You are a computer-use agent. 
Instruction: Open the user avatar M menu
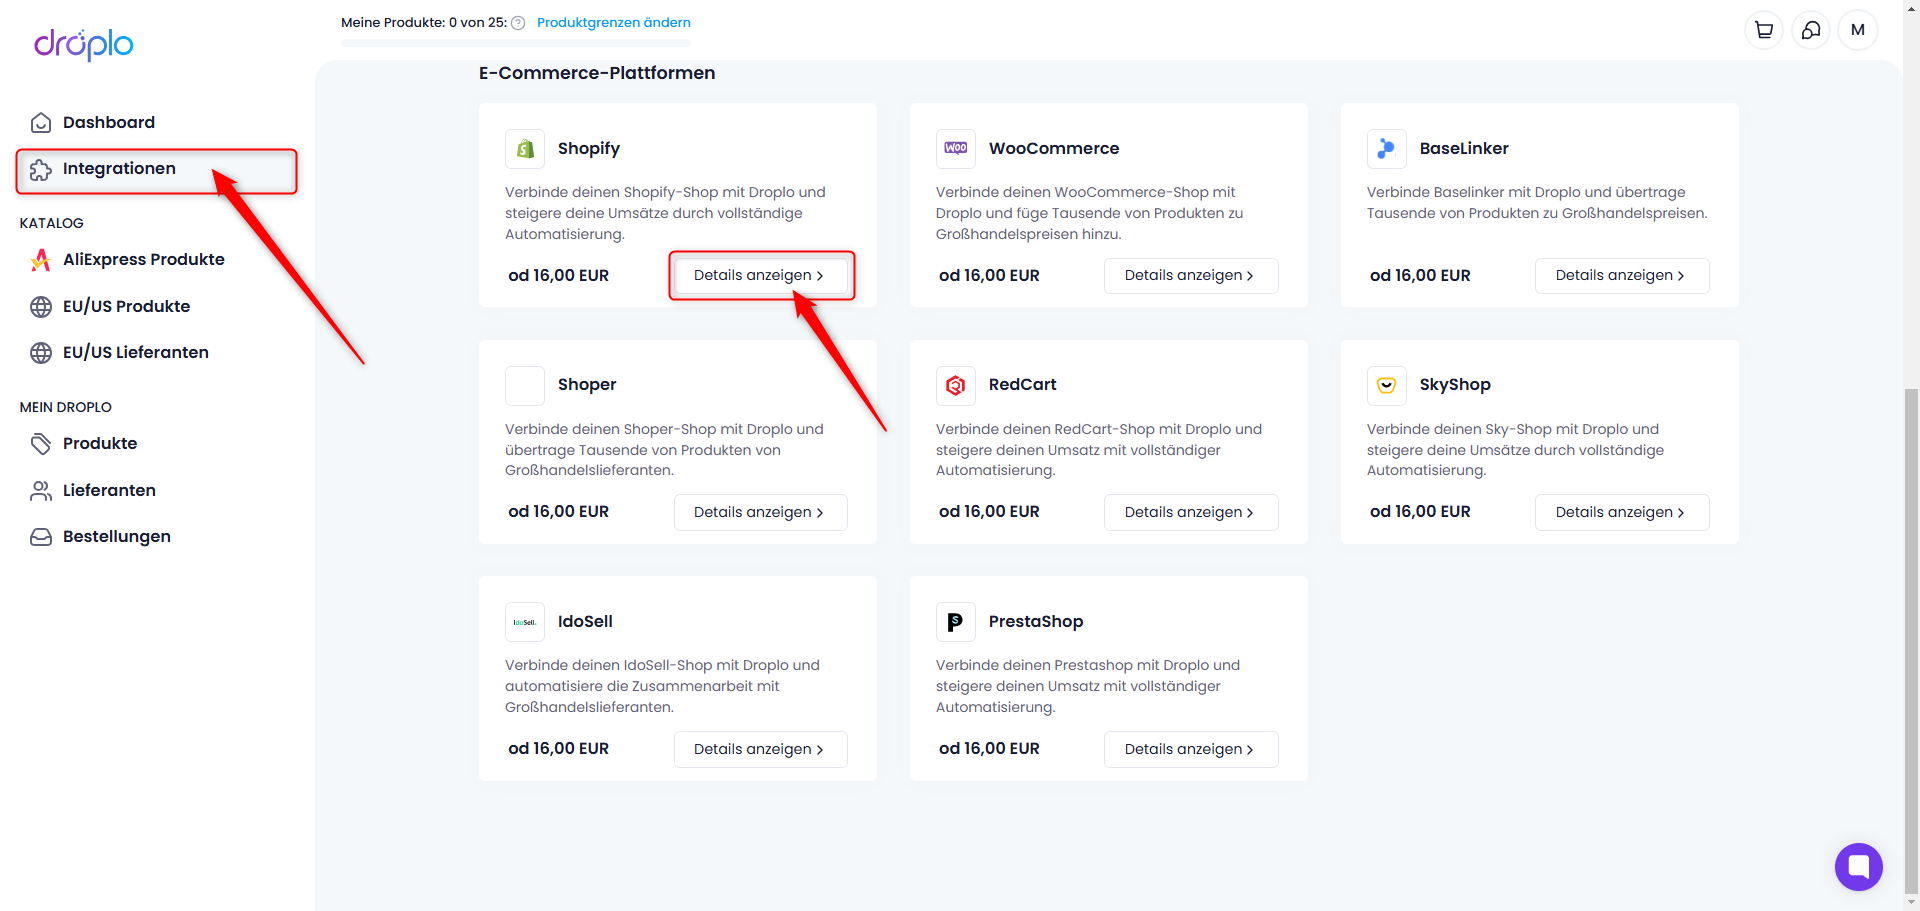(1858, 30)
